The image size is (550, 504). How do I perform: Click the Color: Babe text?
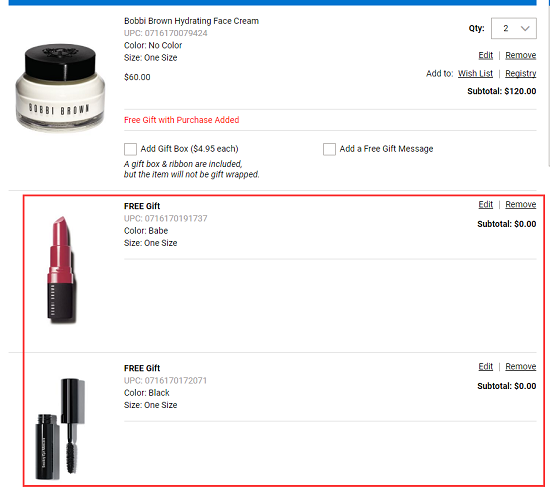click(146, 231)
